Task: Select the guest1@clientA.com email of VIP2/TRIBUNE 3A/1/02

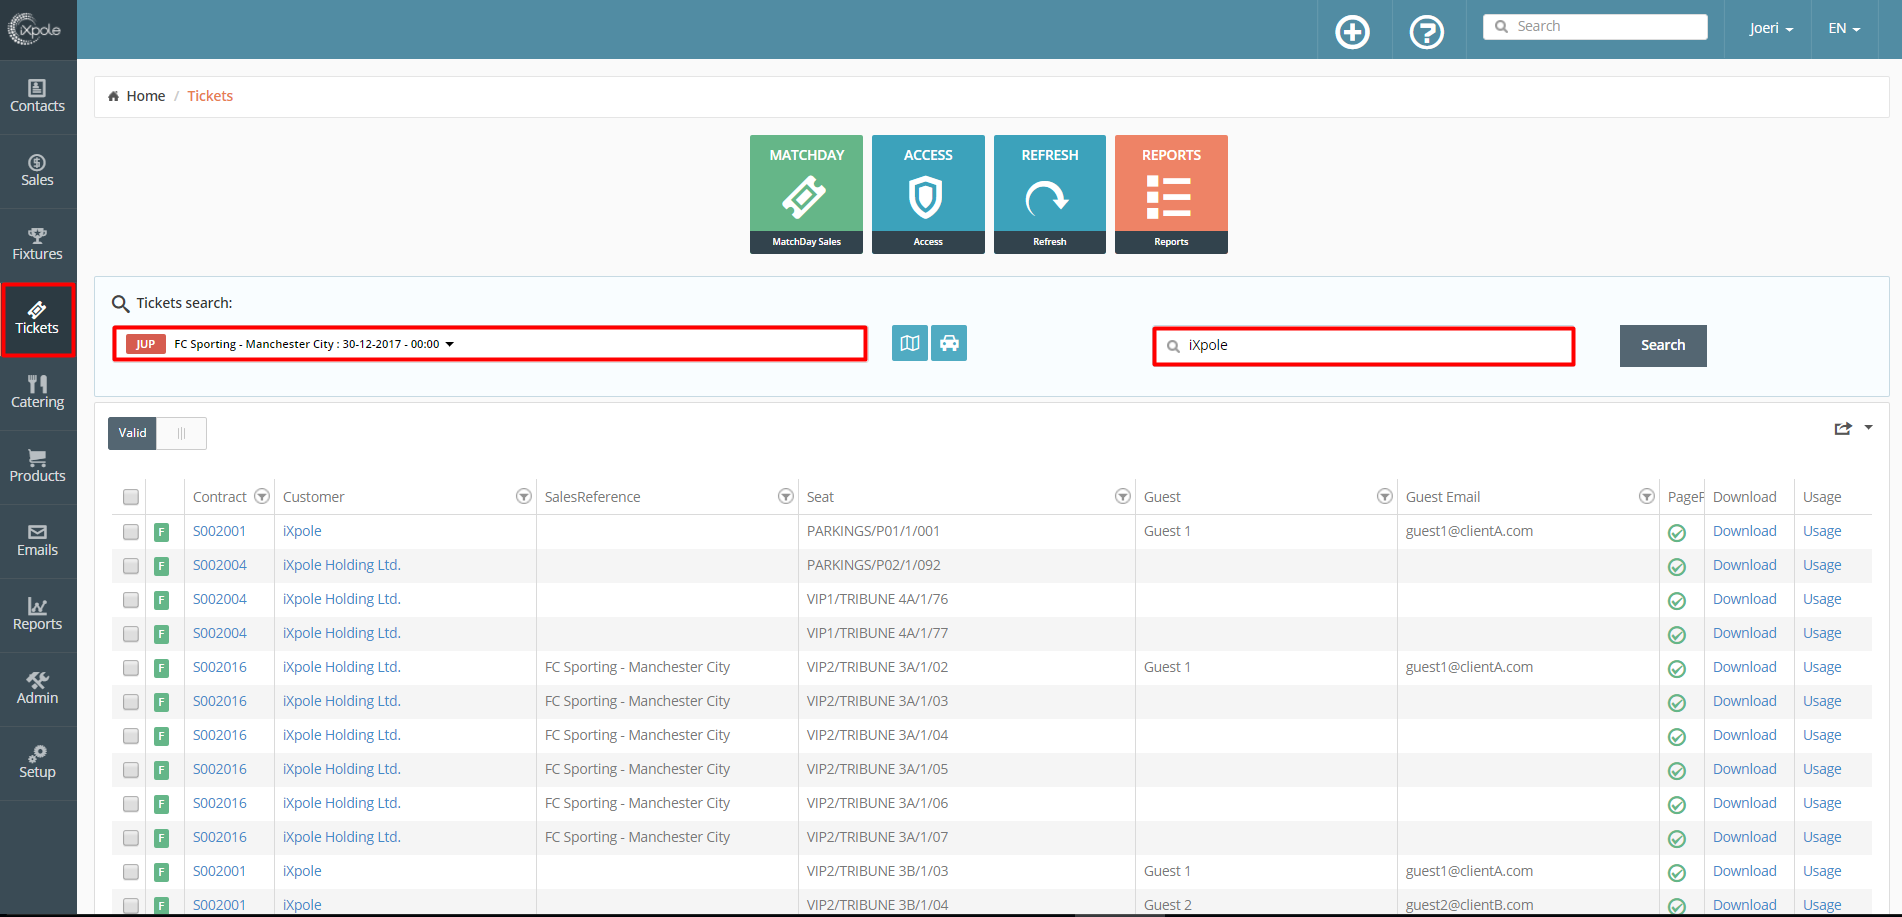Action: point(1469,667)
